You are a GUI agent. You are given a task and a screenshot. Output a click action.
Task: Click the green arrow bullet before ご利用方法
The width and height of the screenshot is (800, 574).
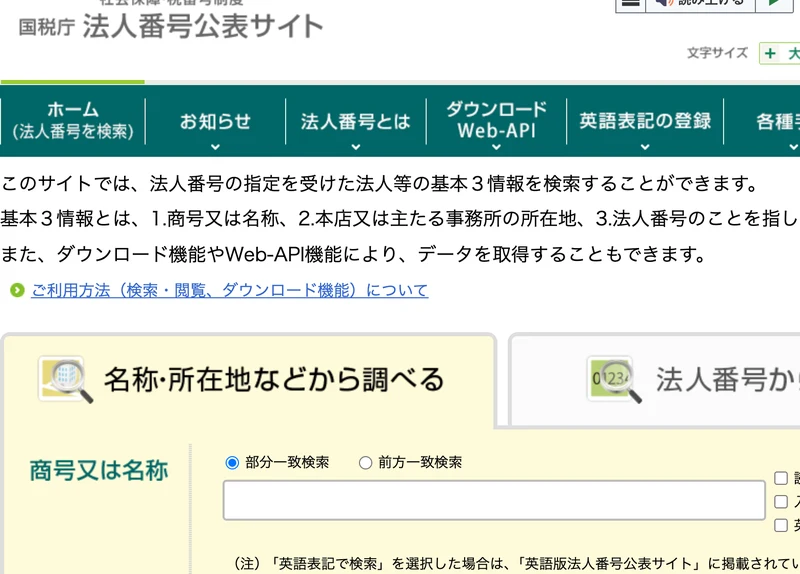pyautogui.click(x=17, y=290)
